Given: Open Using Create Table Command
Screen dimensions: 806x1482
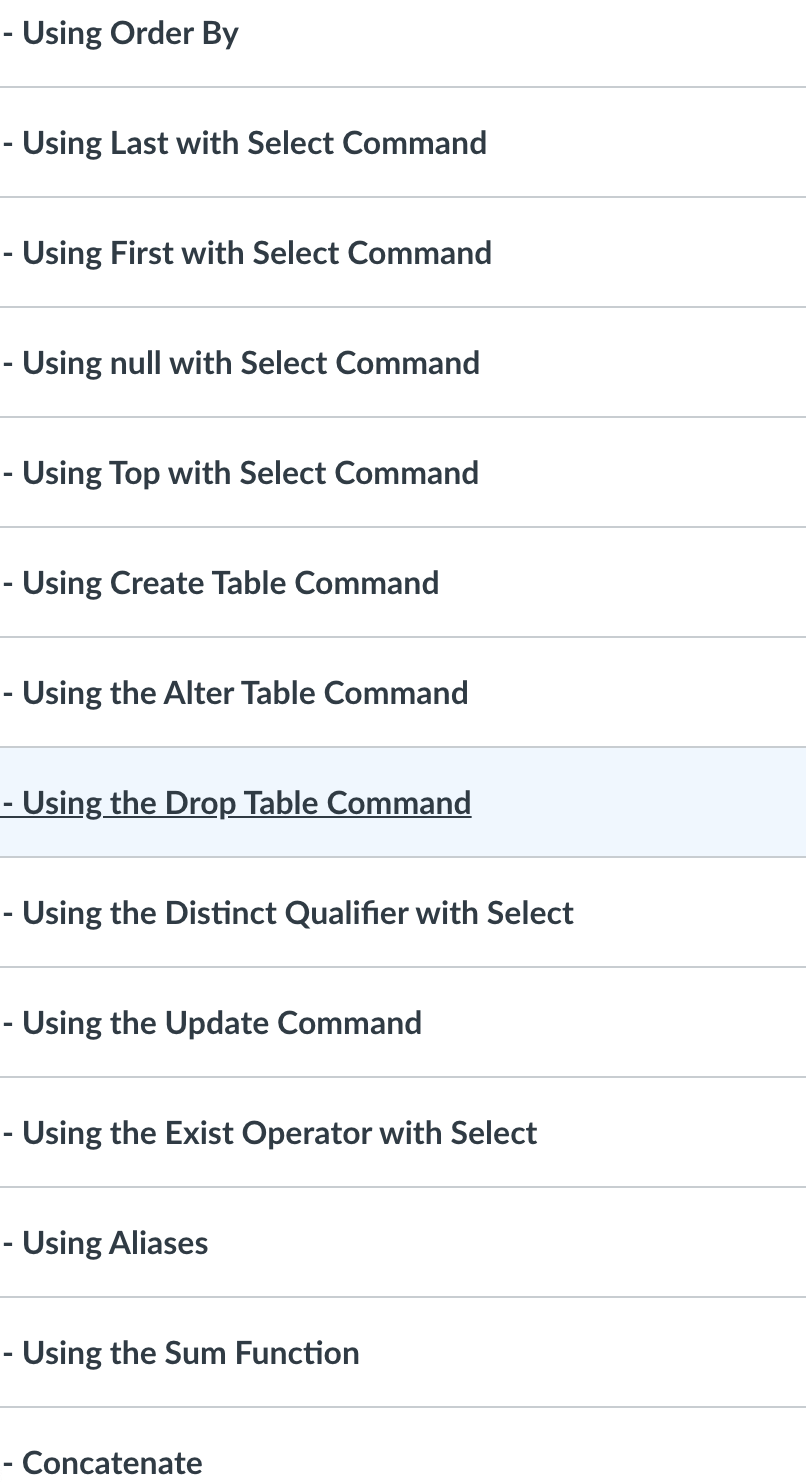Looking at the screenshot, I should click(220, 583).
